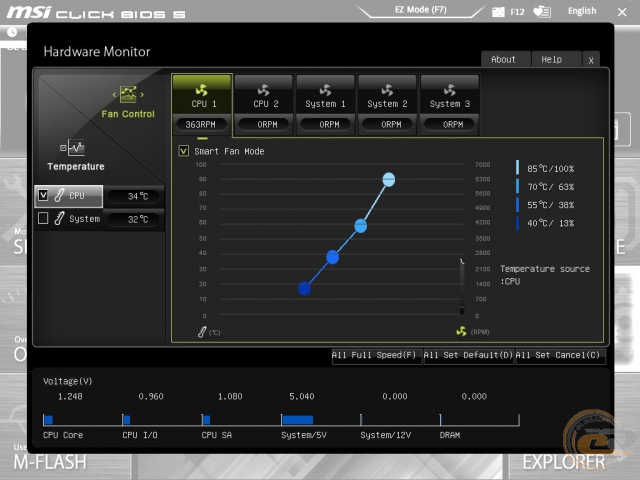The width and height of the screenshot is (640, 480).
Task: Select the 70°C fan curve point
Action: 360,226
